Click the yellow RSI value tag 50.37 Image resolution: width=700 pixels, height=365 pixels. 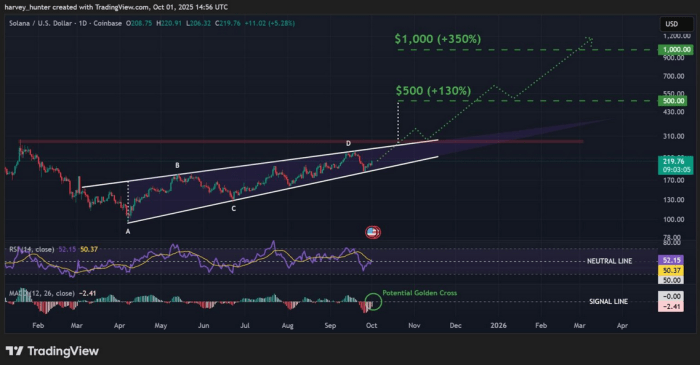671,270
